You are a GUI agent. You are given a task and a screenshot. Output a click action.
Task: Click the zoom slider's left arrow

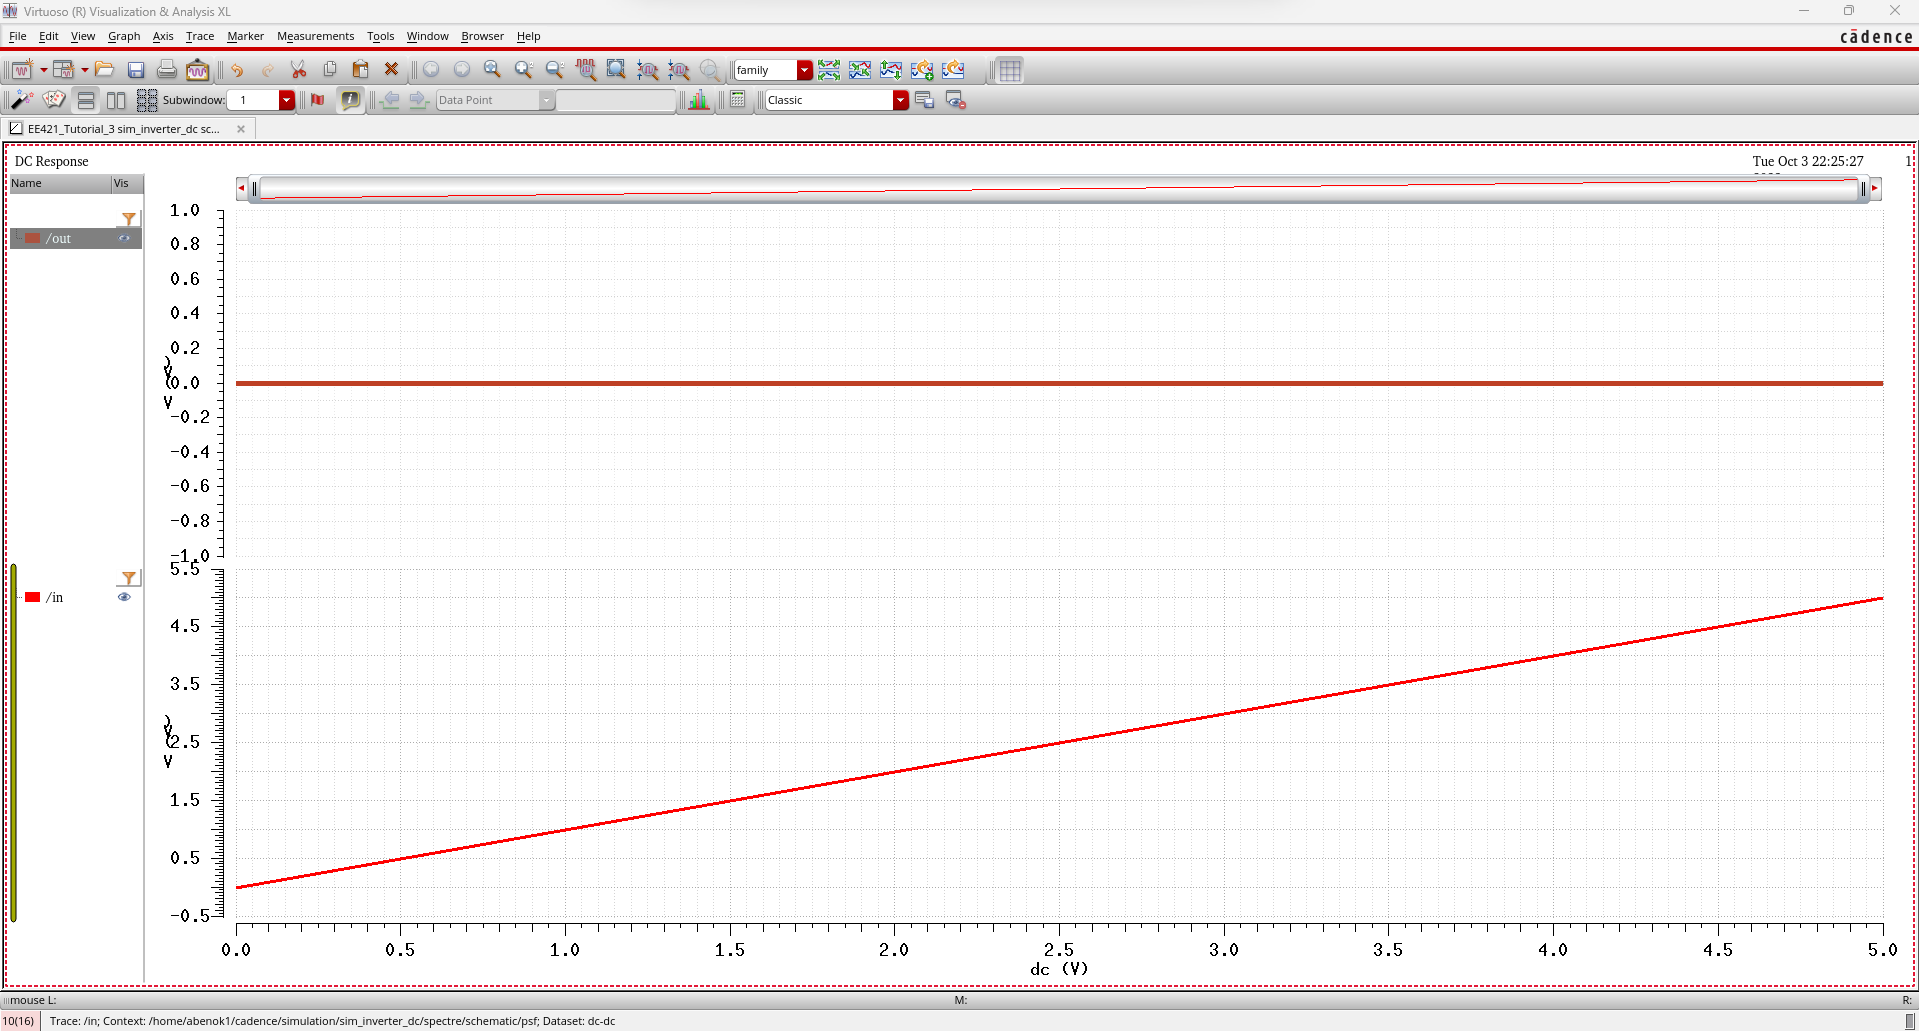click(241, 188)
